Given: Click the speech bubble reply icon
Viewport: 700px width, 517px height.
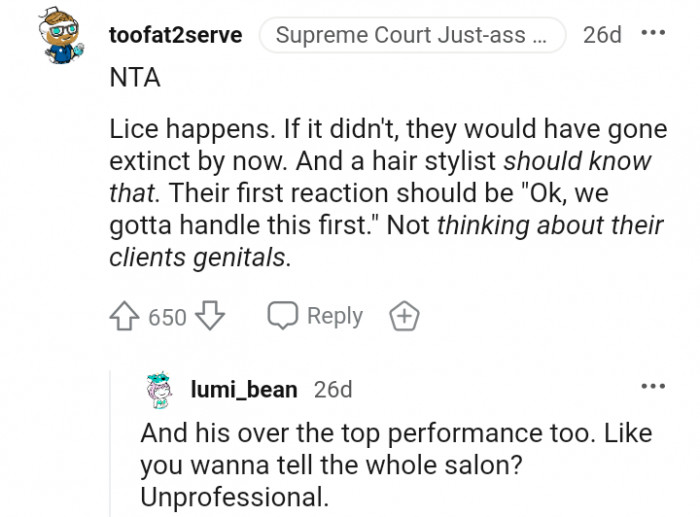Looking at the screenshot, I should point(285,316).
